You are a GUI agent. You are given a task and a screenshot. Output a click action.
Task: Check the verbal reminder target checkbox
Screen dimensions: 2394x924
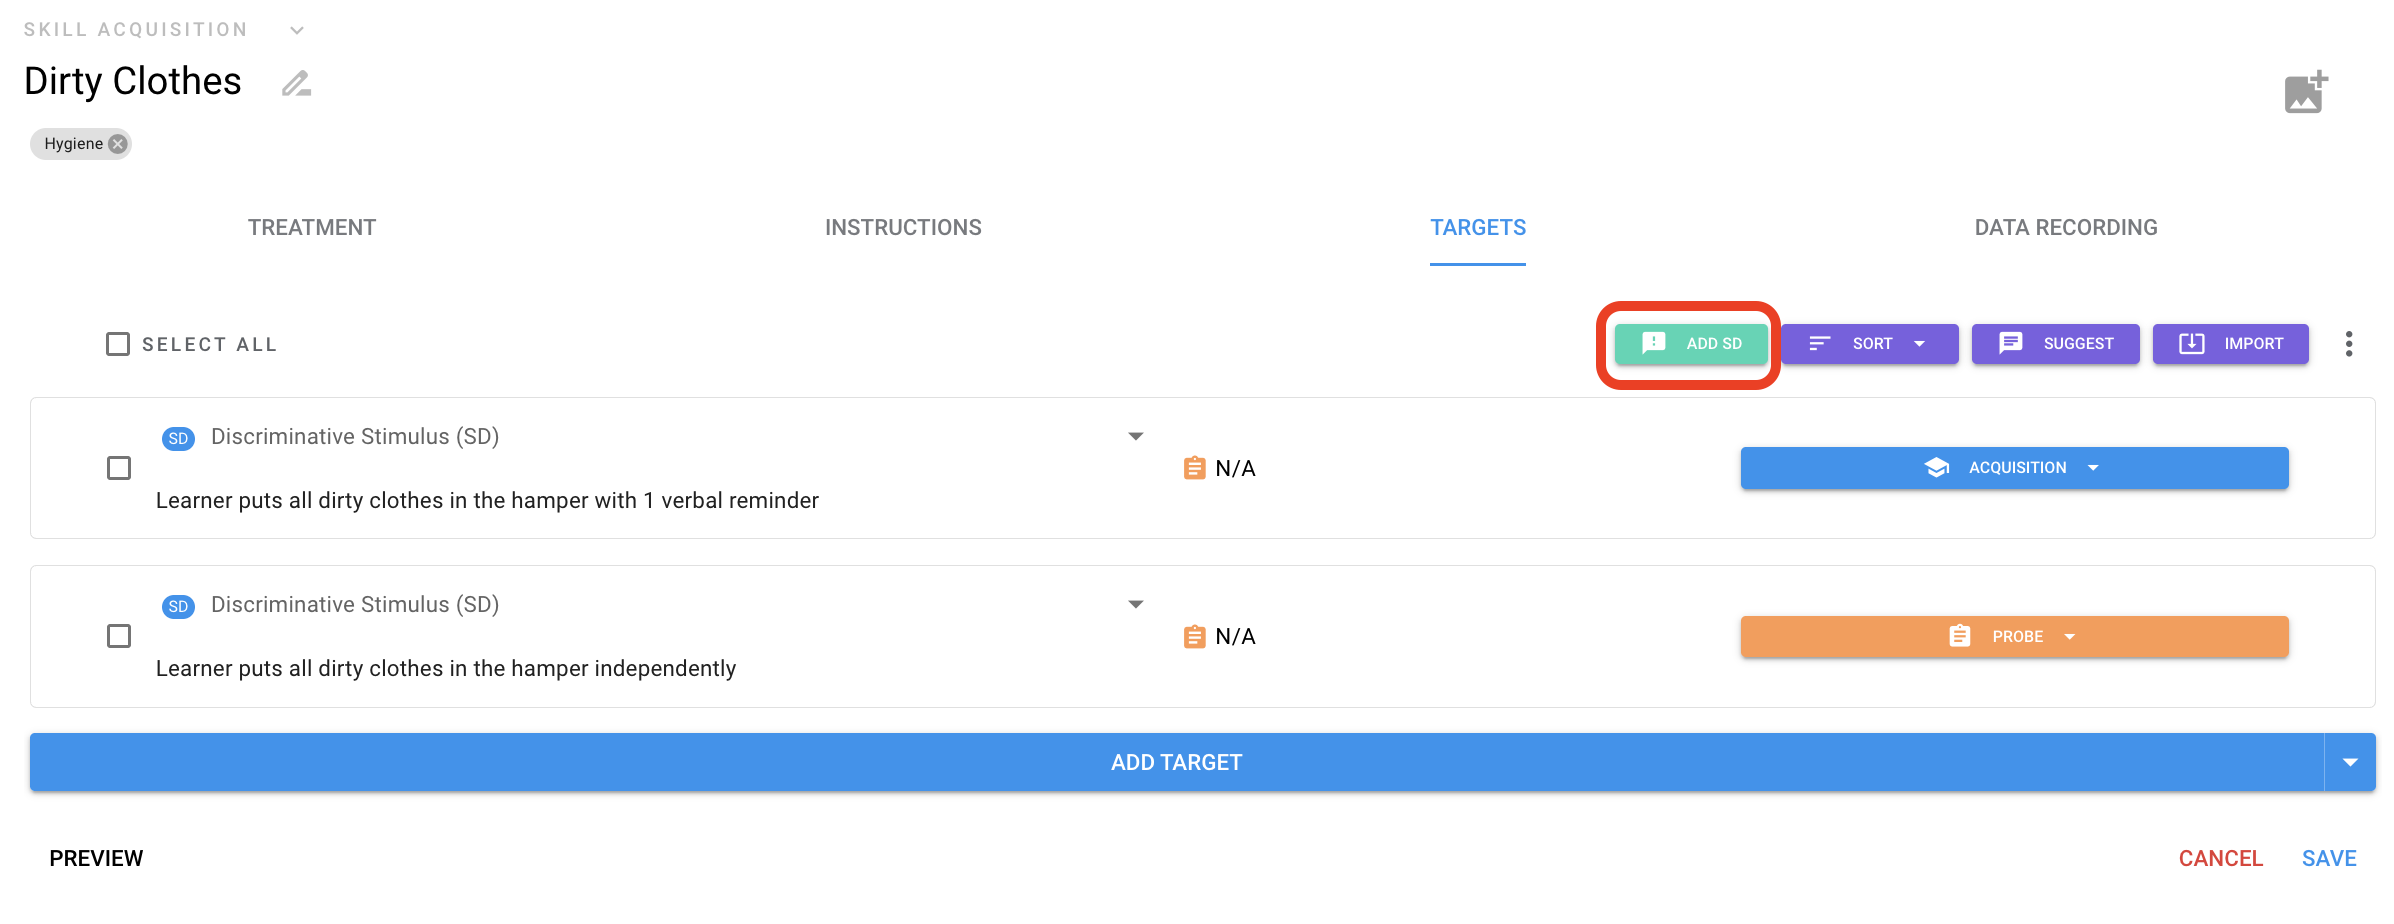[119, 468]
